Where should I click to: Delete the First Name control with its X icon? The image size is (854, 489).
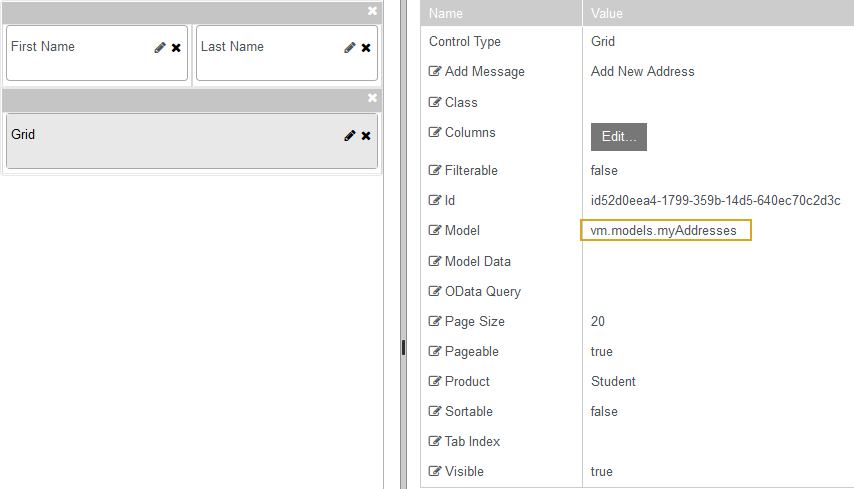(x=176, y=48)
